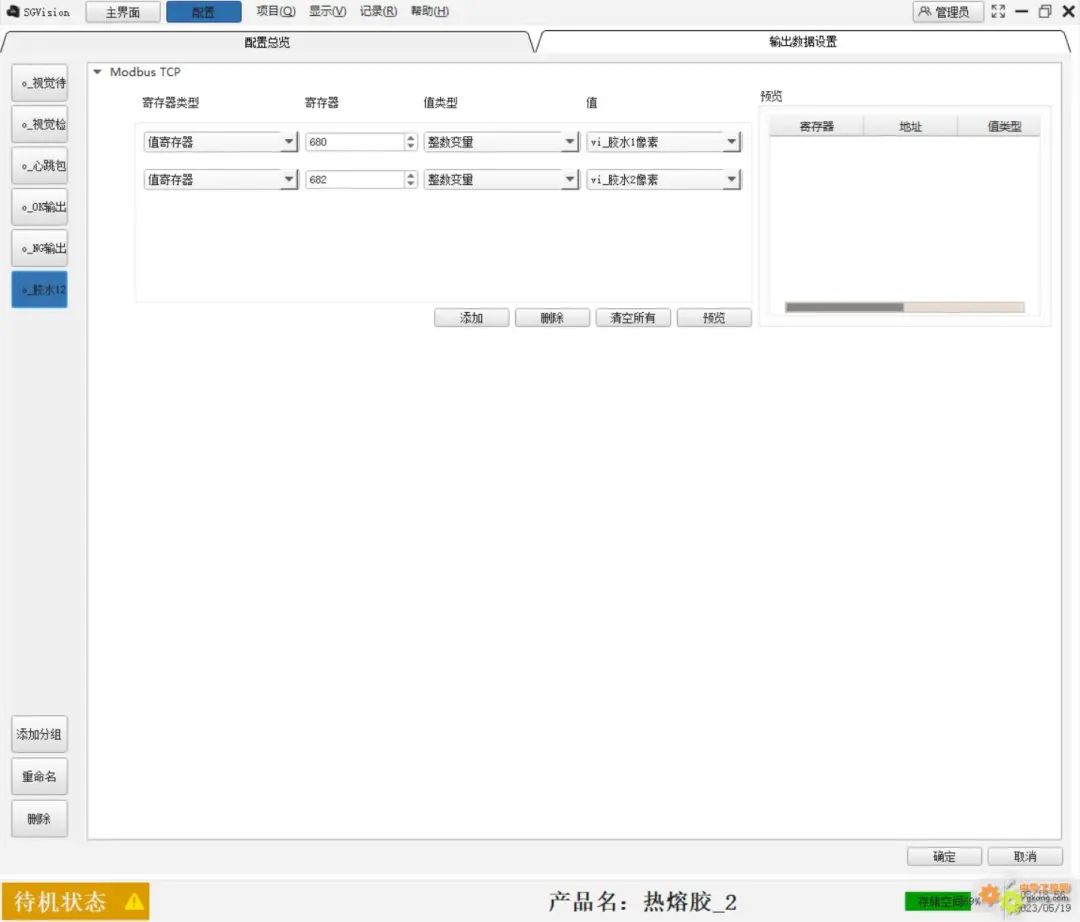Click the 清空所有 button to clear all
Image resolution: width=1080 pixels, height=922 pixels.
pos(632,317)
